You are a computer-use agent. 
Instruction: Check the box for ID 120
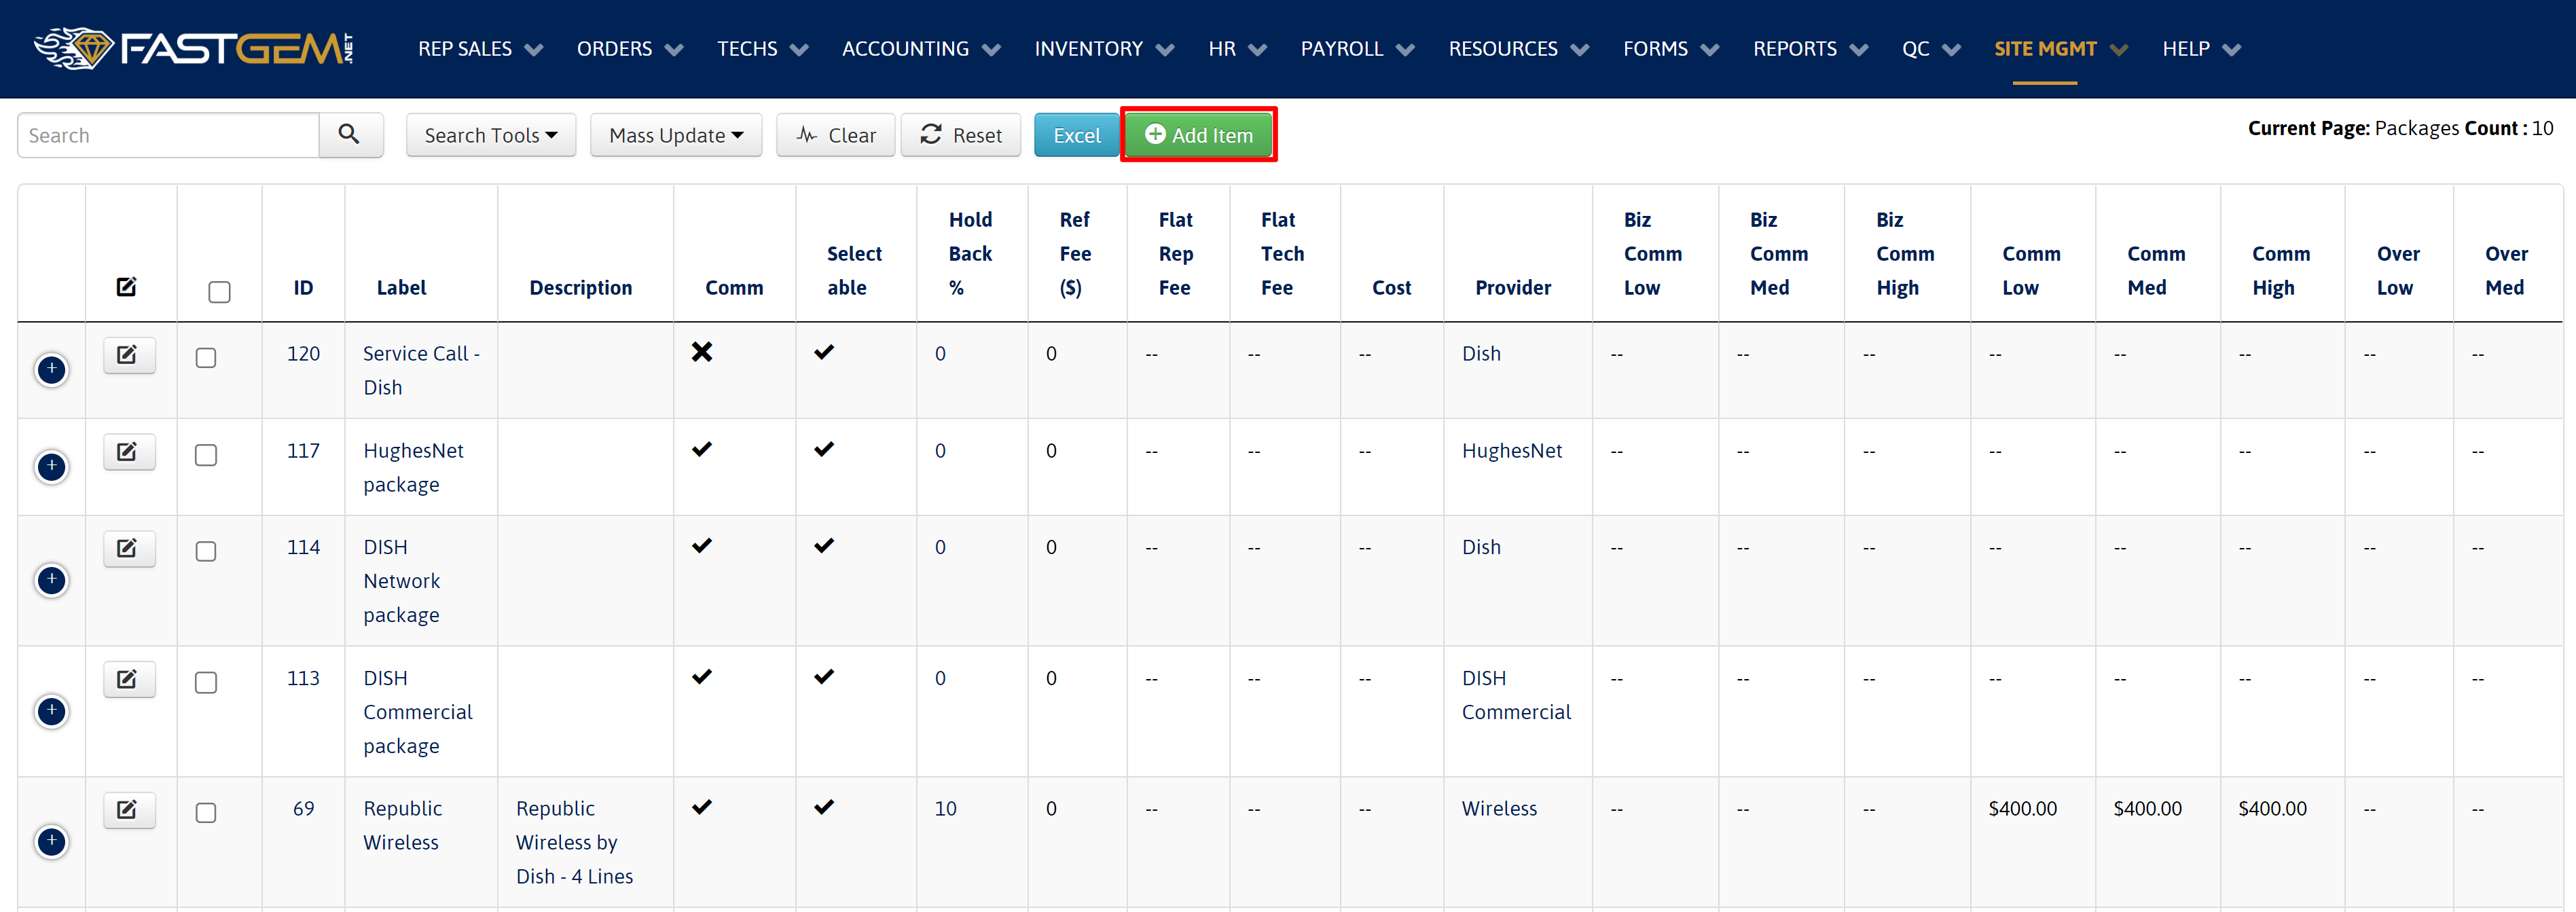pos(206,358)
